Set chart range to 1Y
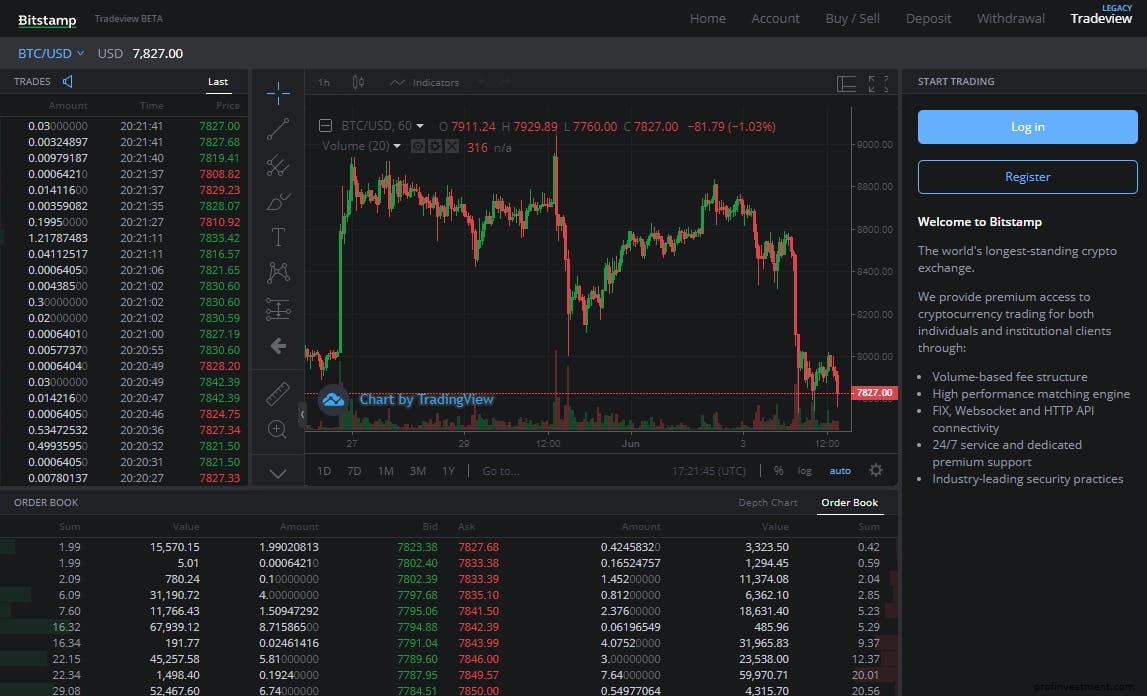1147x696 pixels. tap(448, 470)
